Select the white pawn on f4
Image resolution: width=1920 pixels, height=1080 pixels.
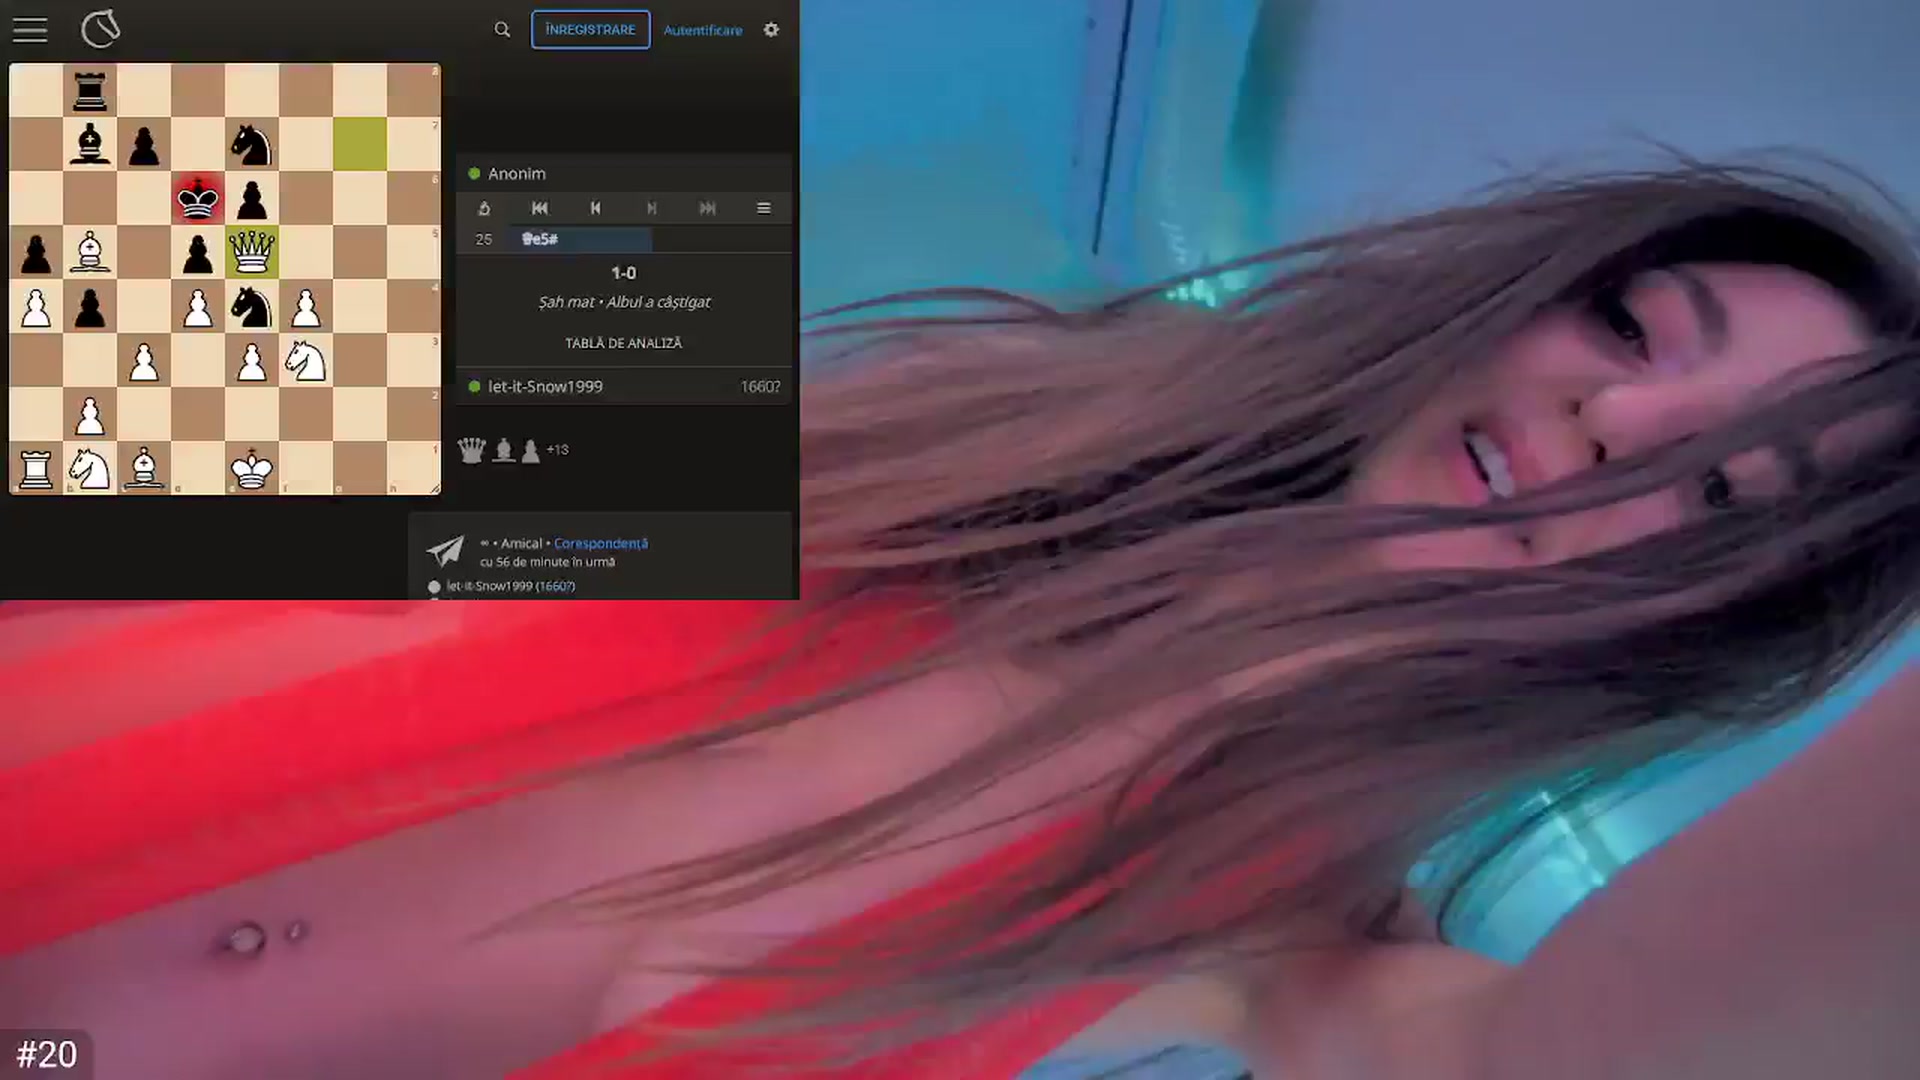(x=306, y=306)
